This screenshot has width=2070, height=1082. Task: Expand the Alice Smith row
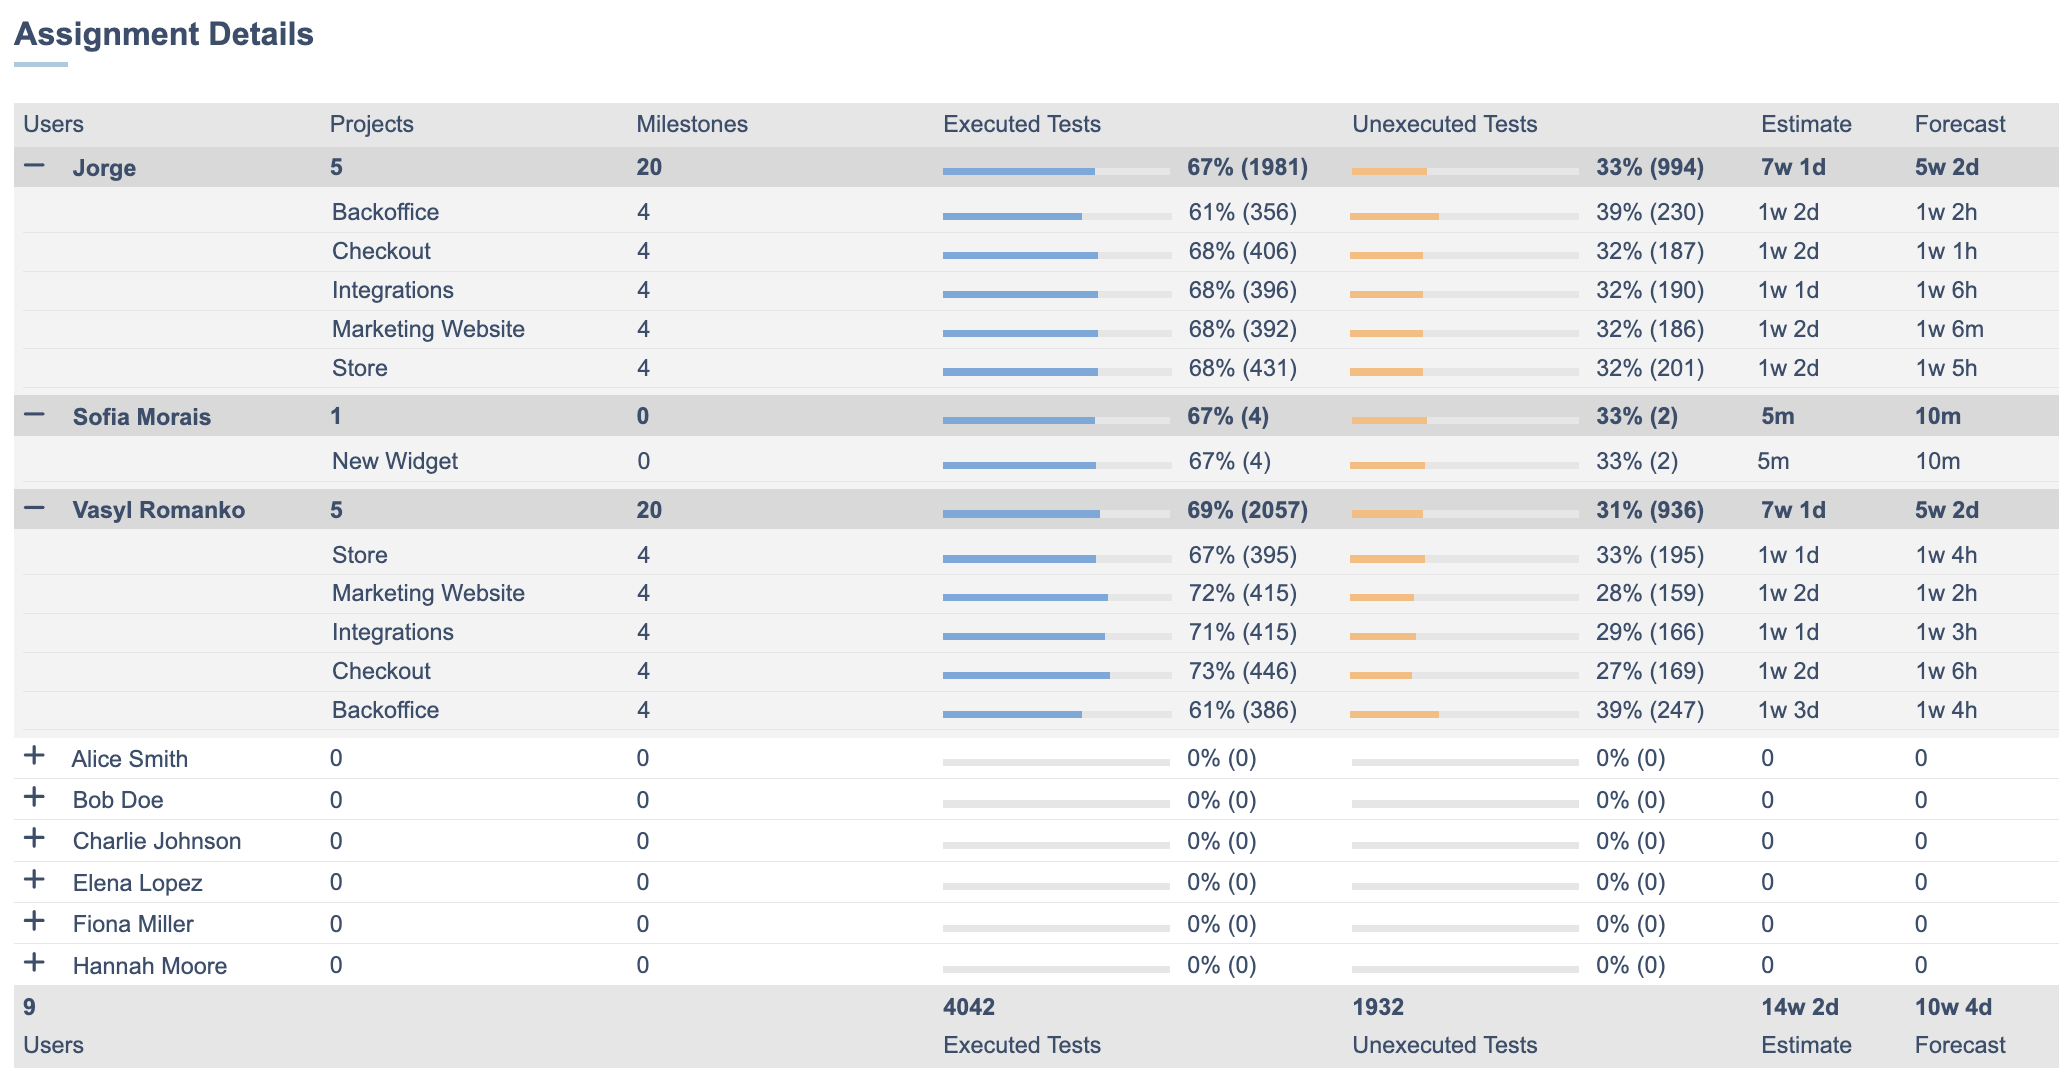coord(34,756)
